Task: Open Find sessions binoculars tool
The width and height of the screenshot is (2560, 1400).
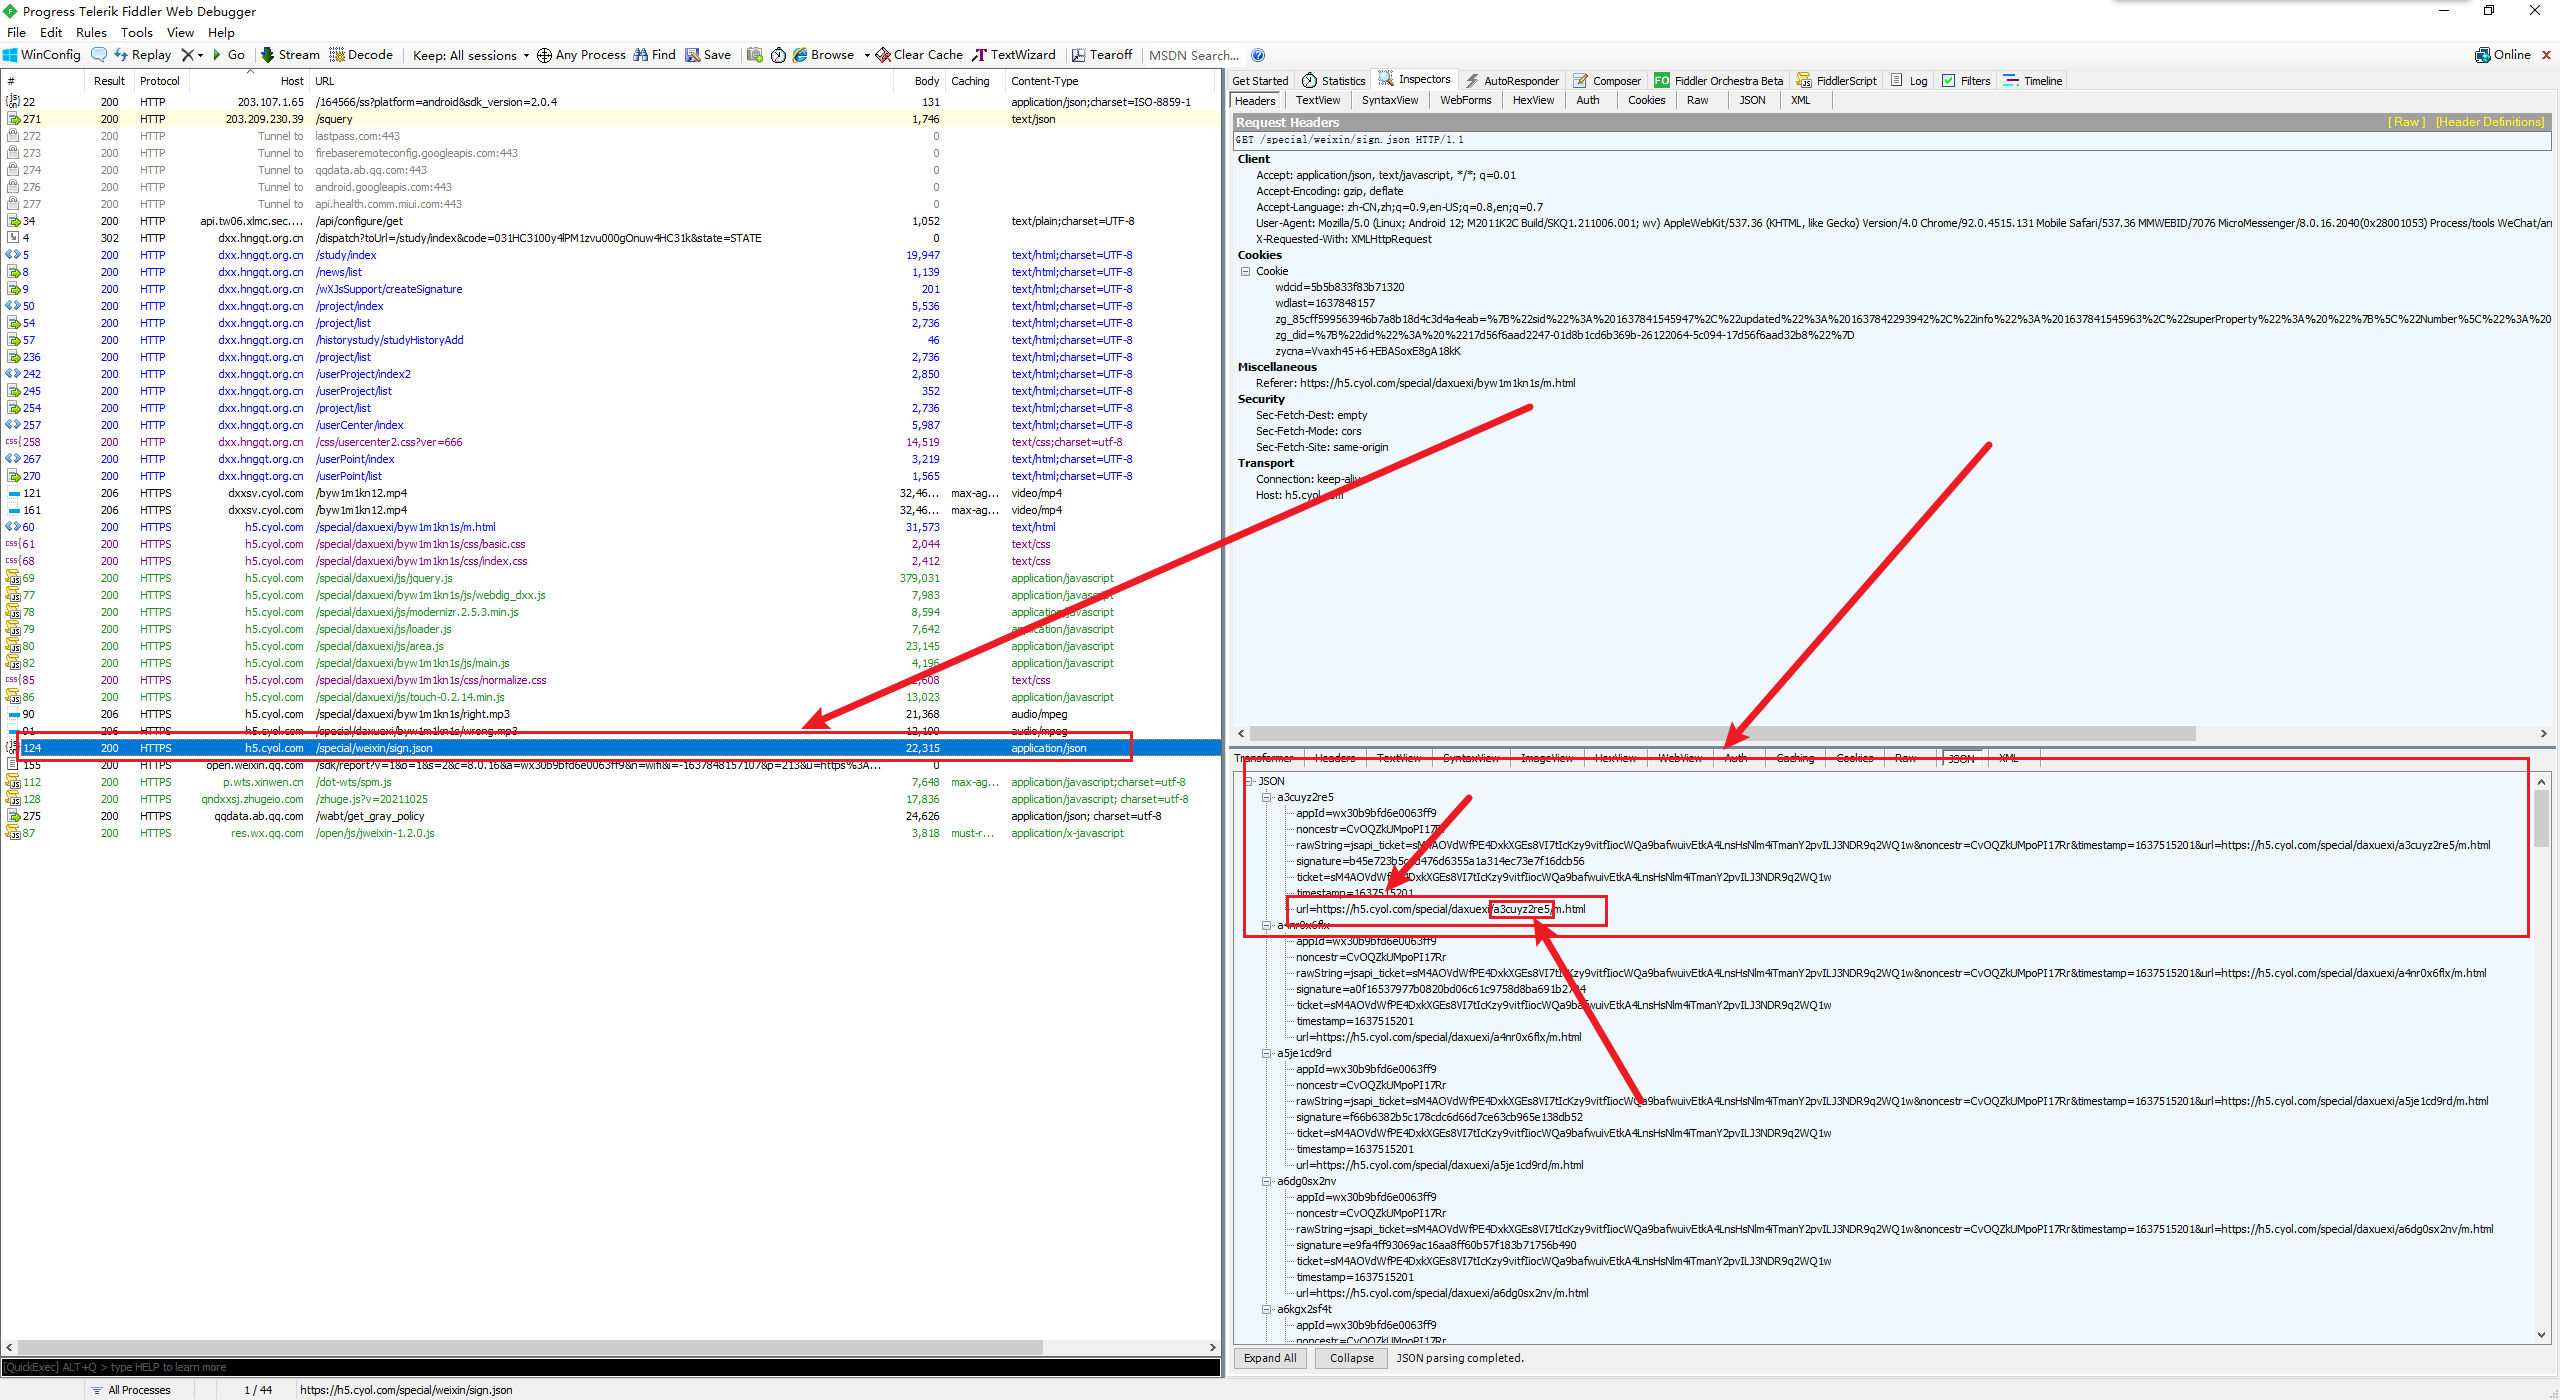Action: 654,55
